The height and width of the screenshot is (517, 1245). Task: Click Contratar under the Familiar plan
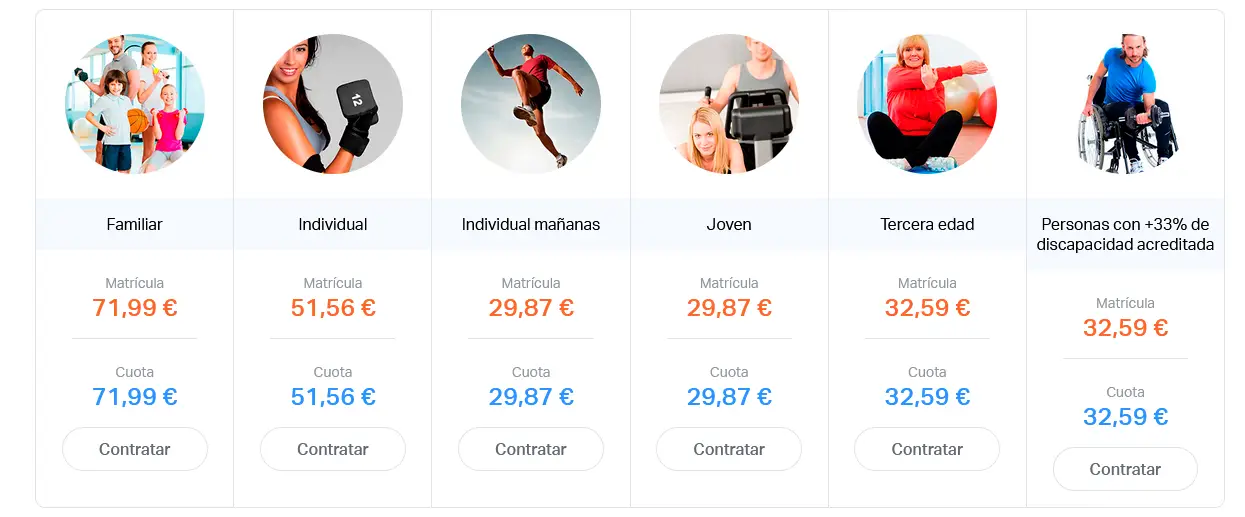(x=135, y=449)
